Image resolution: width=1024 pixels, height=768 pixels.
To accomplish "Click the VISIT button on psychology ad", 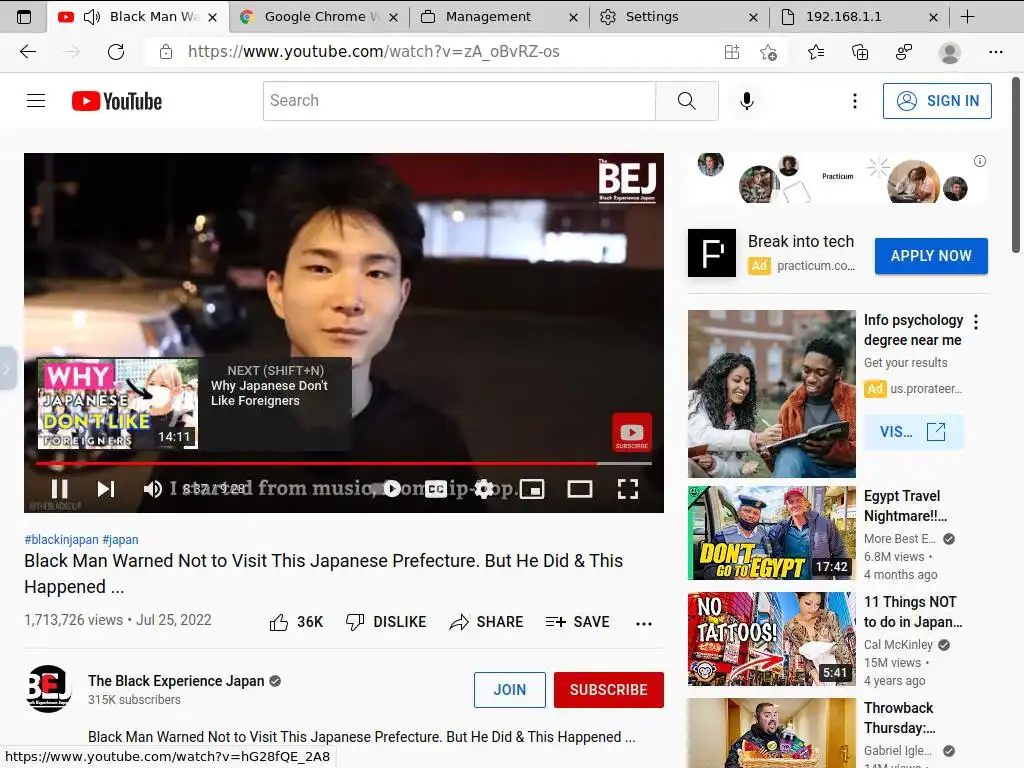I will pyautogui.click(x=913, y=432).
